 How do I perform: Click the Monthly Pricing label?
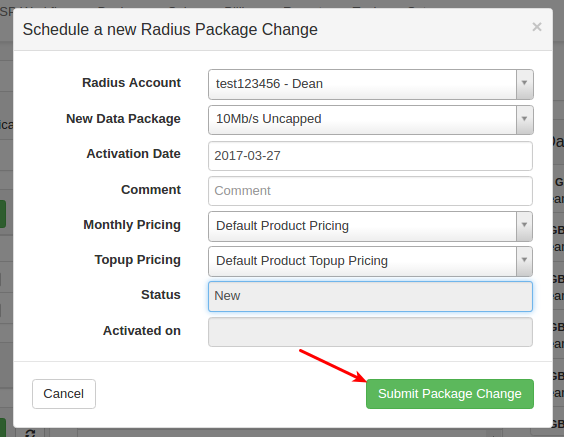pyautogui.click(x=132, y=225)
